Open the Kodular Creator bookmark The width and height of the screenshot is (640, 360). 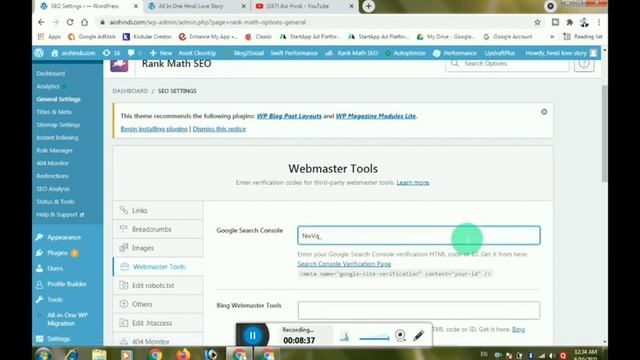tap(147, 37)
